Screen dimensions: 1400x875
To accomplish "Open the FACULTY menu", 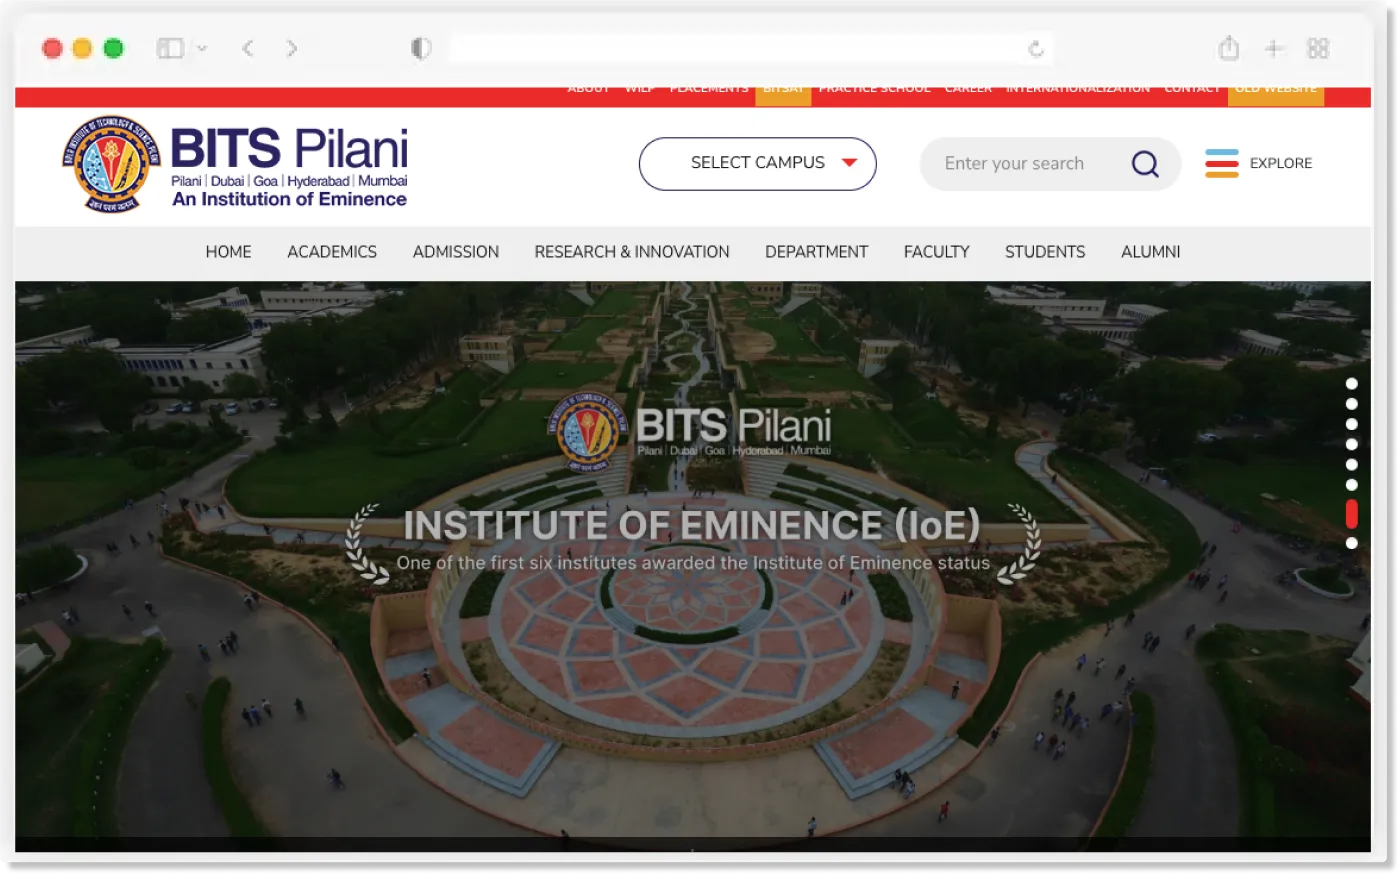I will [x=937, y=252].
